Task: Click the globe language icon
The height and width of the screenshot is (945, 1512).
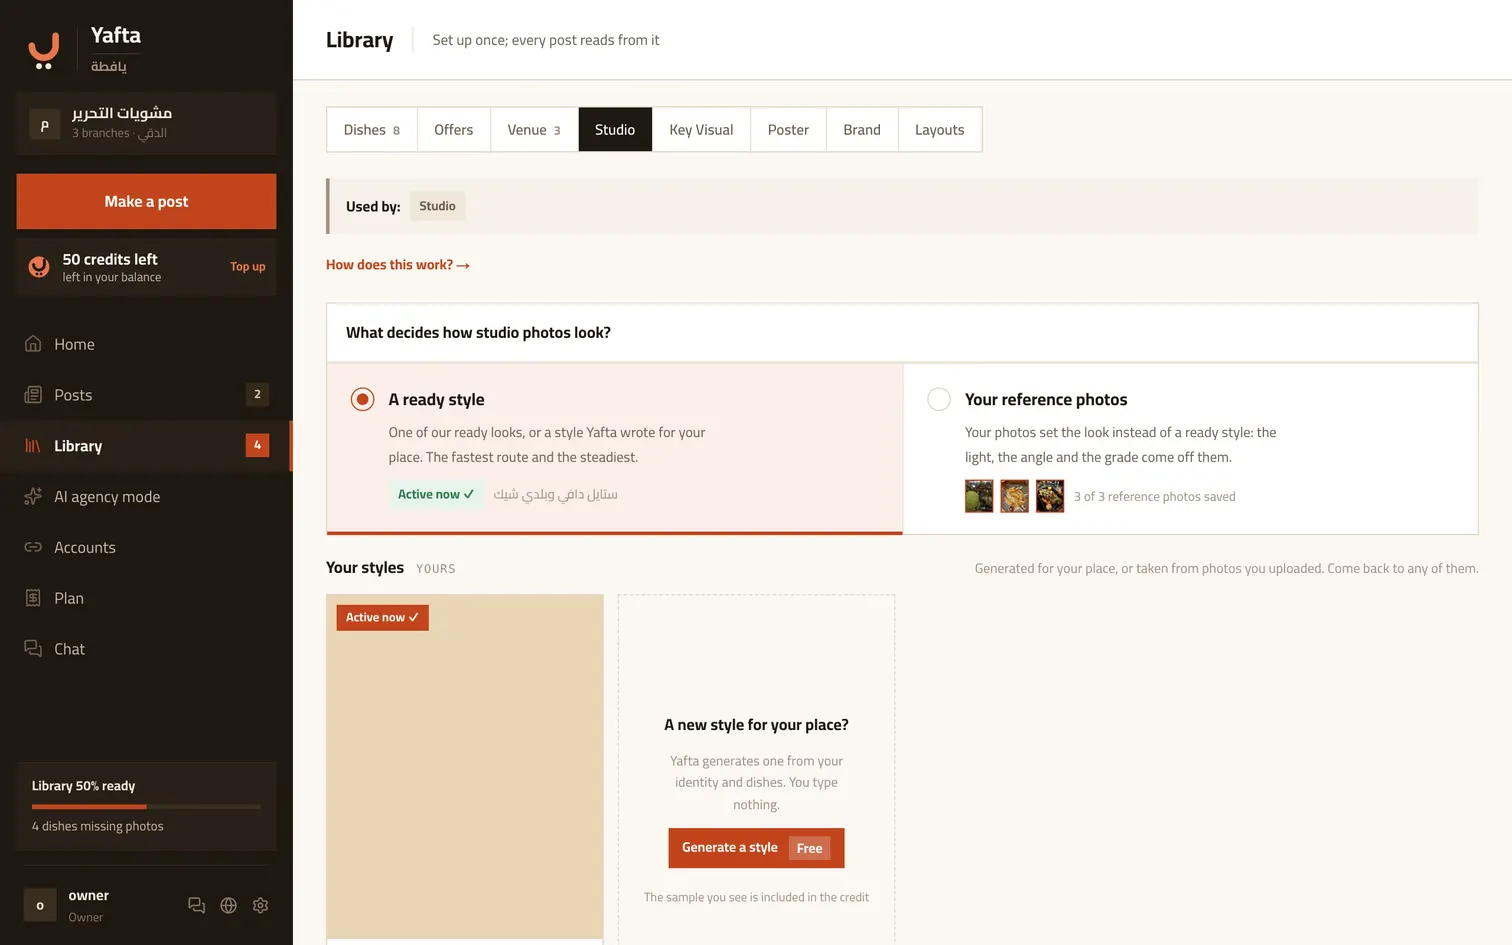Action: tap(228, 905)
